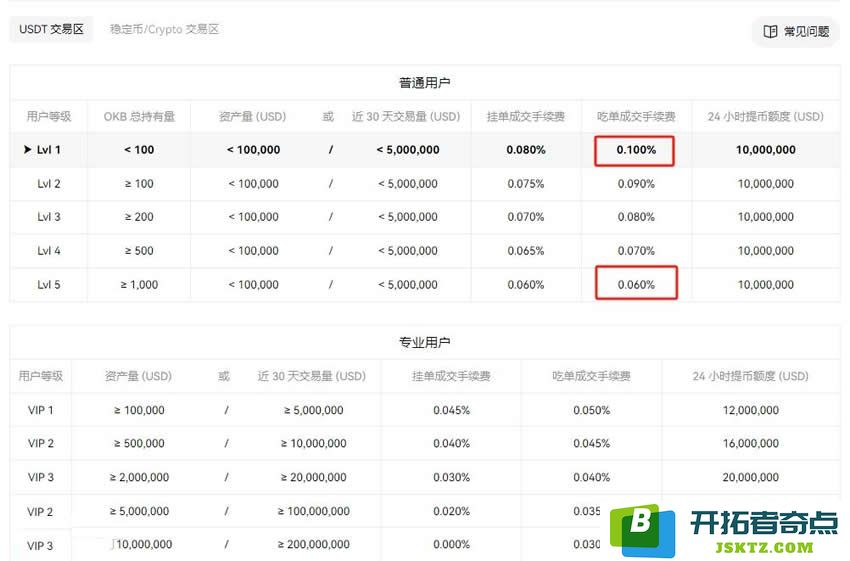Click the 20,000,000 withdrawal limit cell
This screenshot has height=561, width=850.
tap(751, 478)
